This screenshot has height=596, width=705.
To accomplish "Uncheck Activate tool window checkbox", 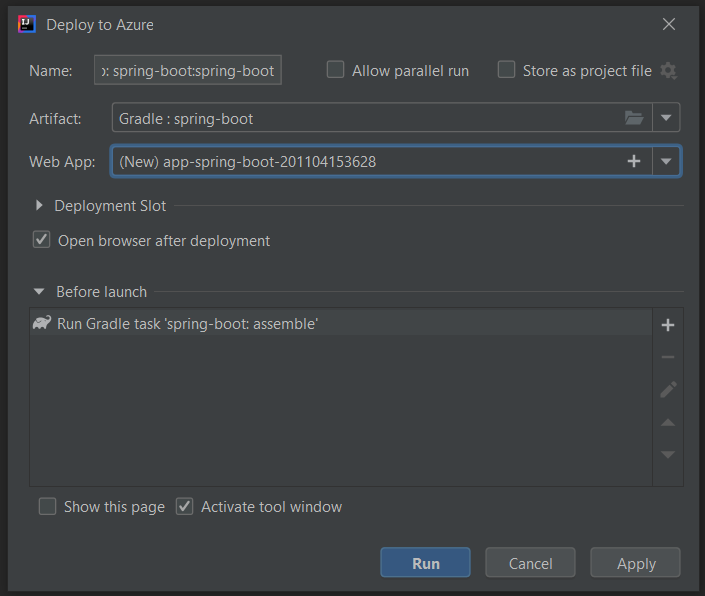I will click(184, 506).
